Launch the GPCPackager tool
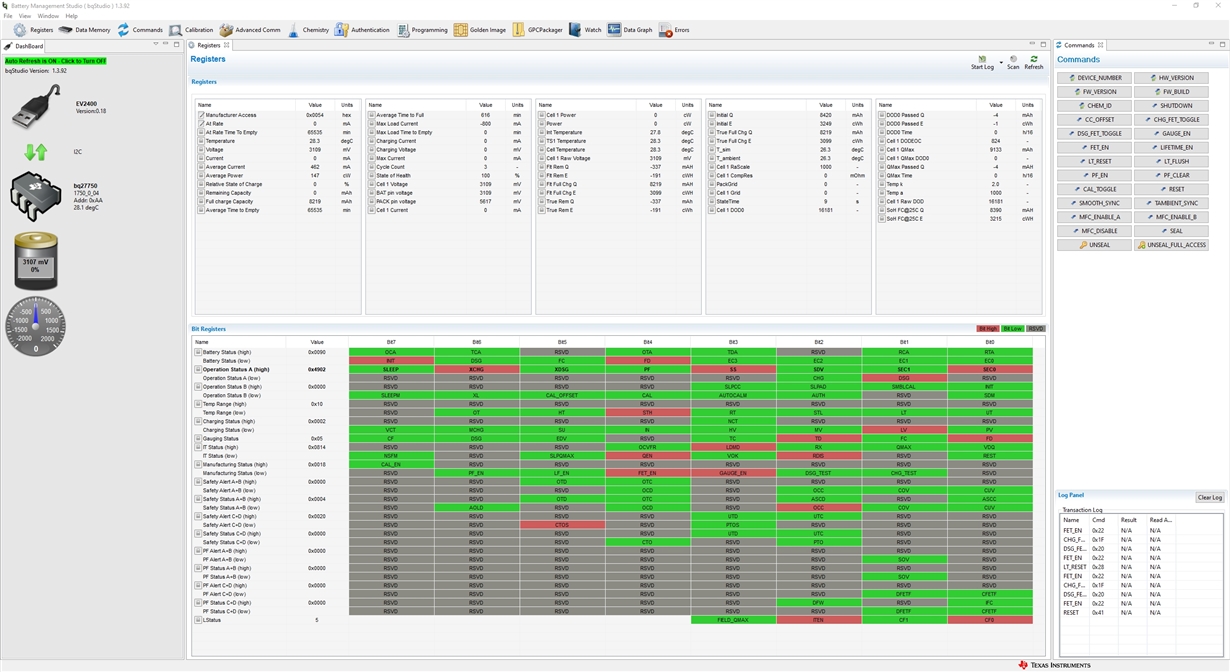Screen dimensions: 1230x672 [538, 30]
